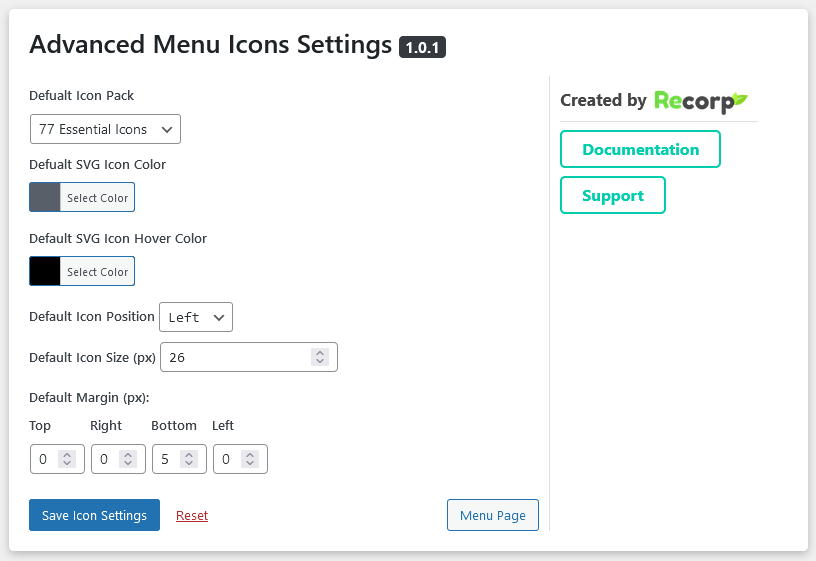This screenshot has height=561, width=816.
Task: Click the Reset link
Action: coord(192,516)
